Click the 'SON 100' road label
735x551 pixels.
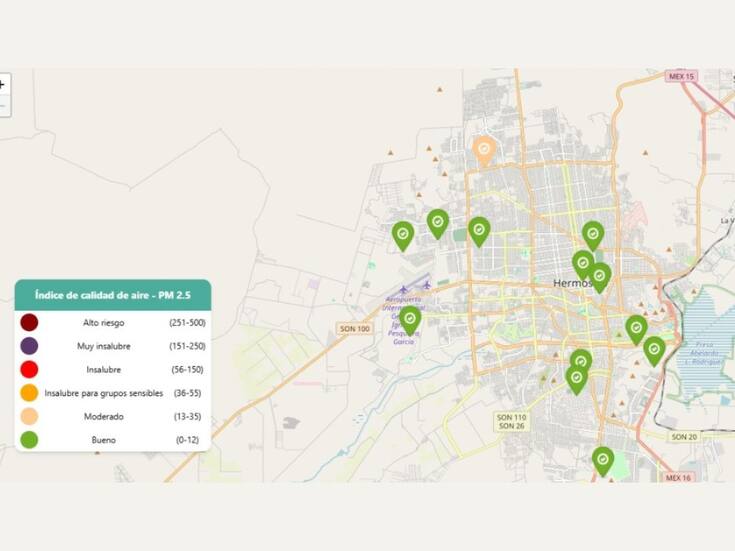(354, 329)
